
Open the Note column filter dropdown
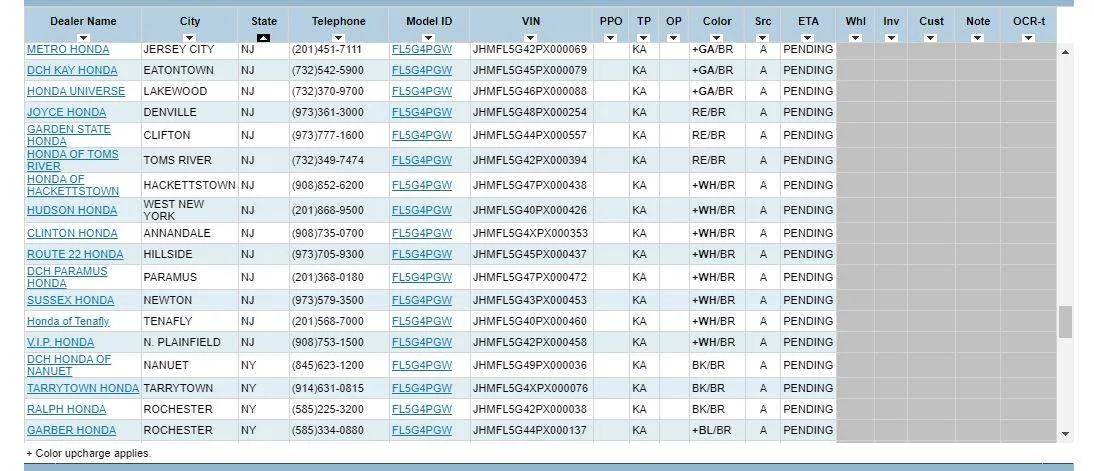tap(977, 38)
